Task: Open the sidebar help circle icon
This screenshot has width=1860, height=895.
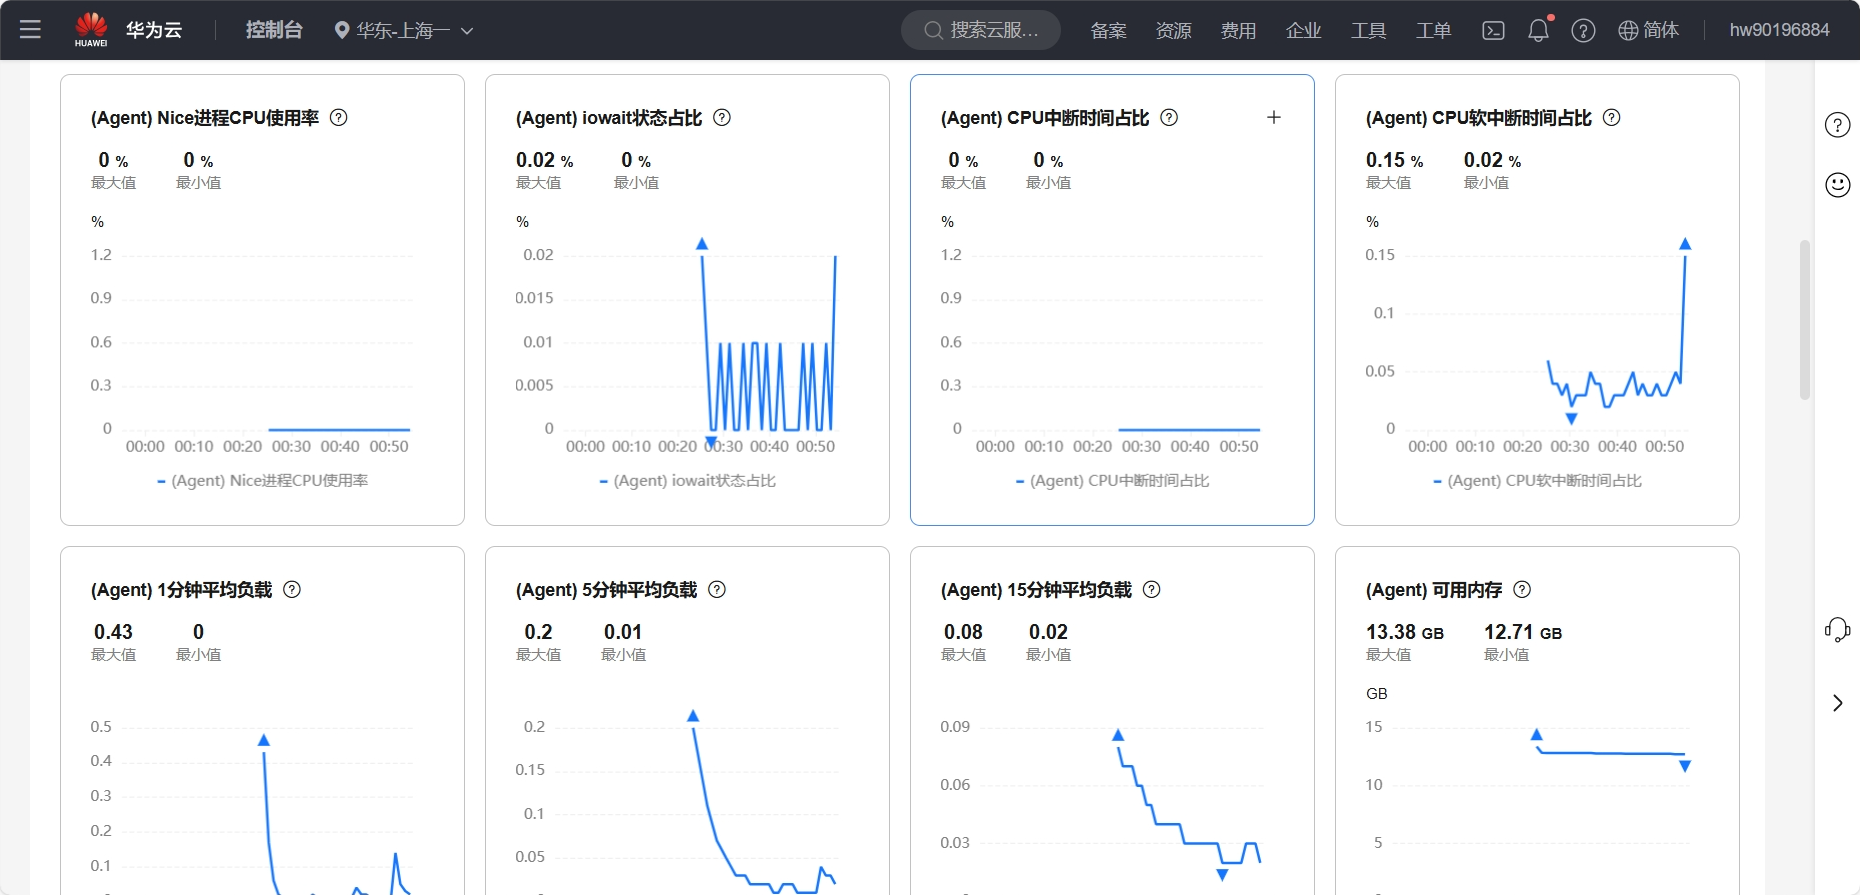Action: click(x=1838, y=125)
